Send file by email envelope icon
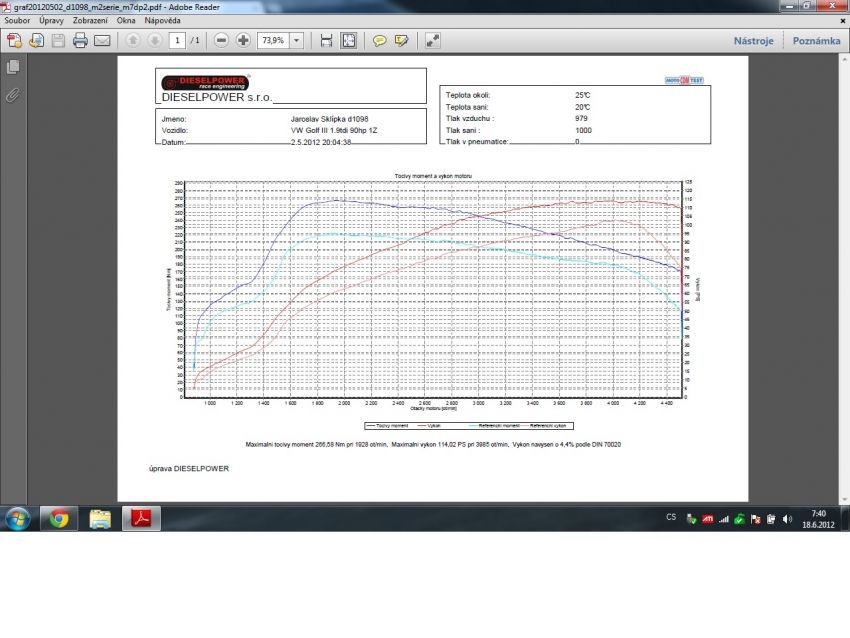This screenshot has width=850, height=638. pyautogui.click(x=102, y=40)
